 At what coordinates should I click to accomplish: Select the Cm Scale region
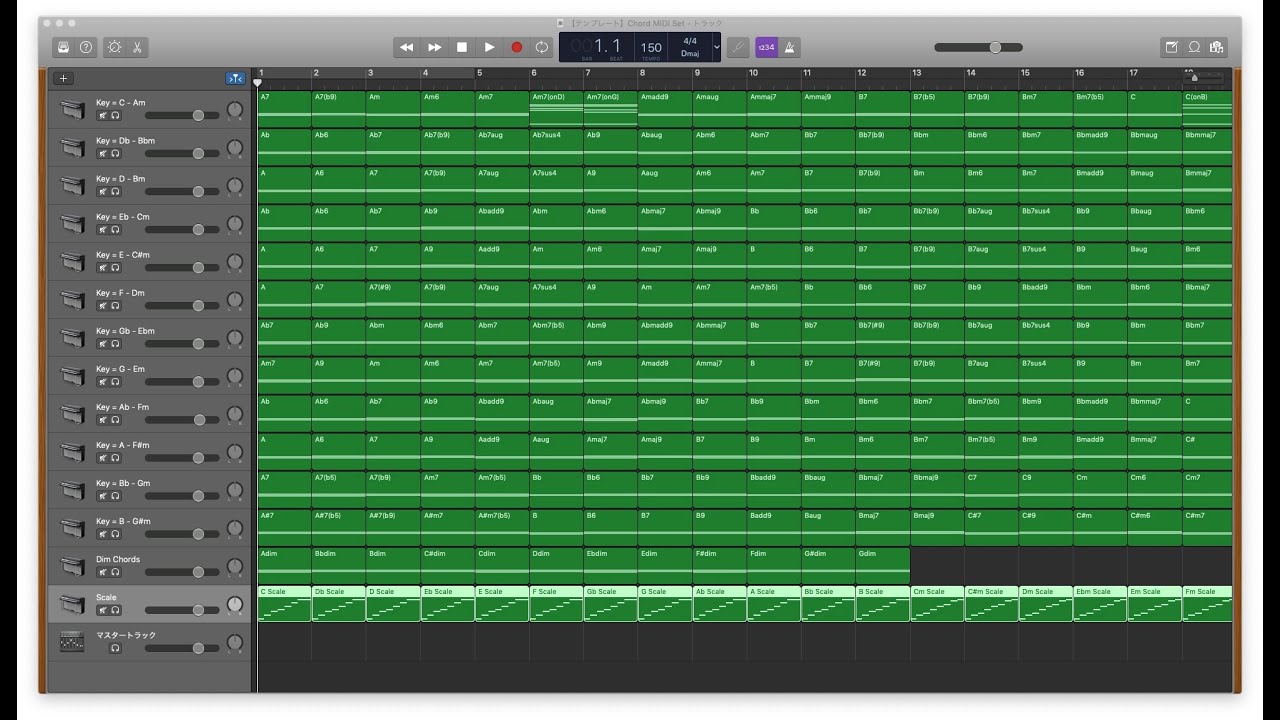point(936,604)
